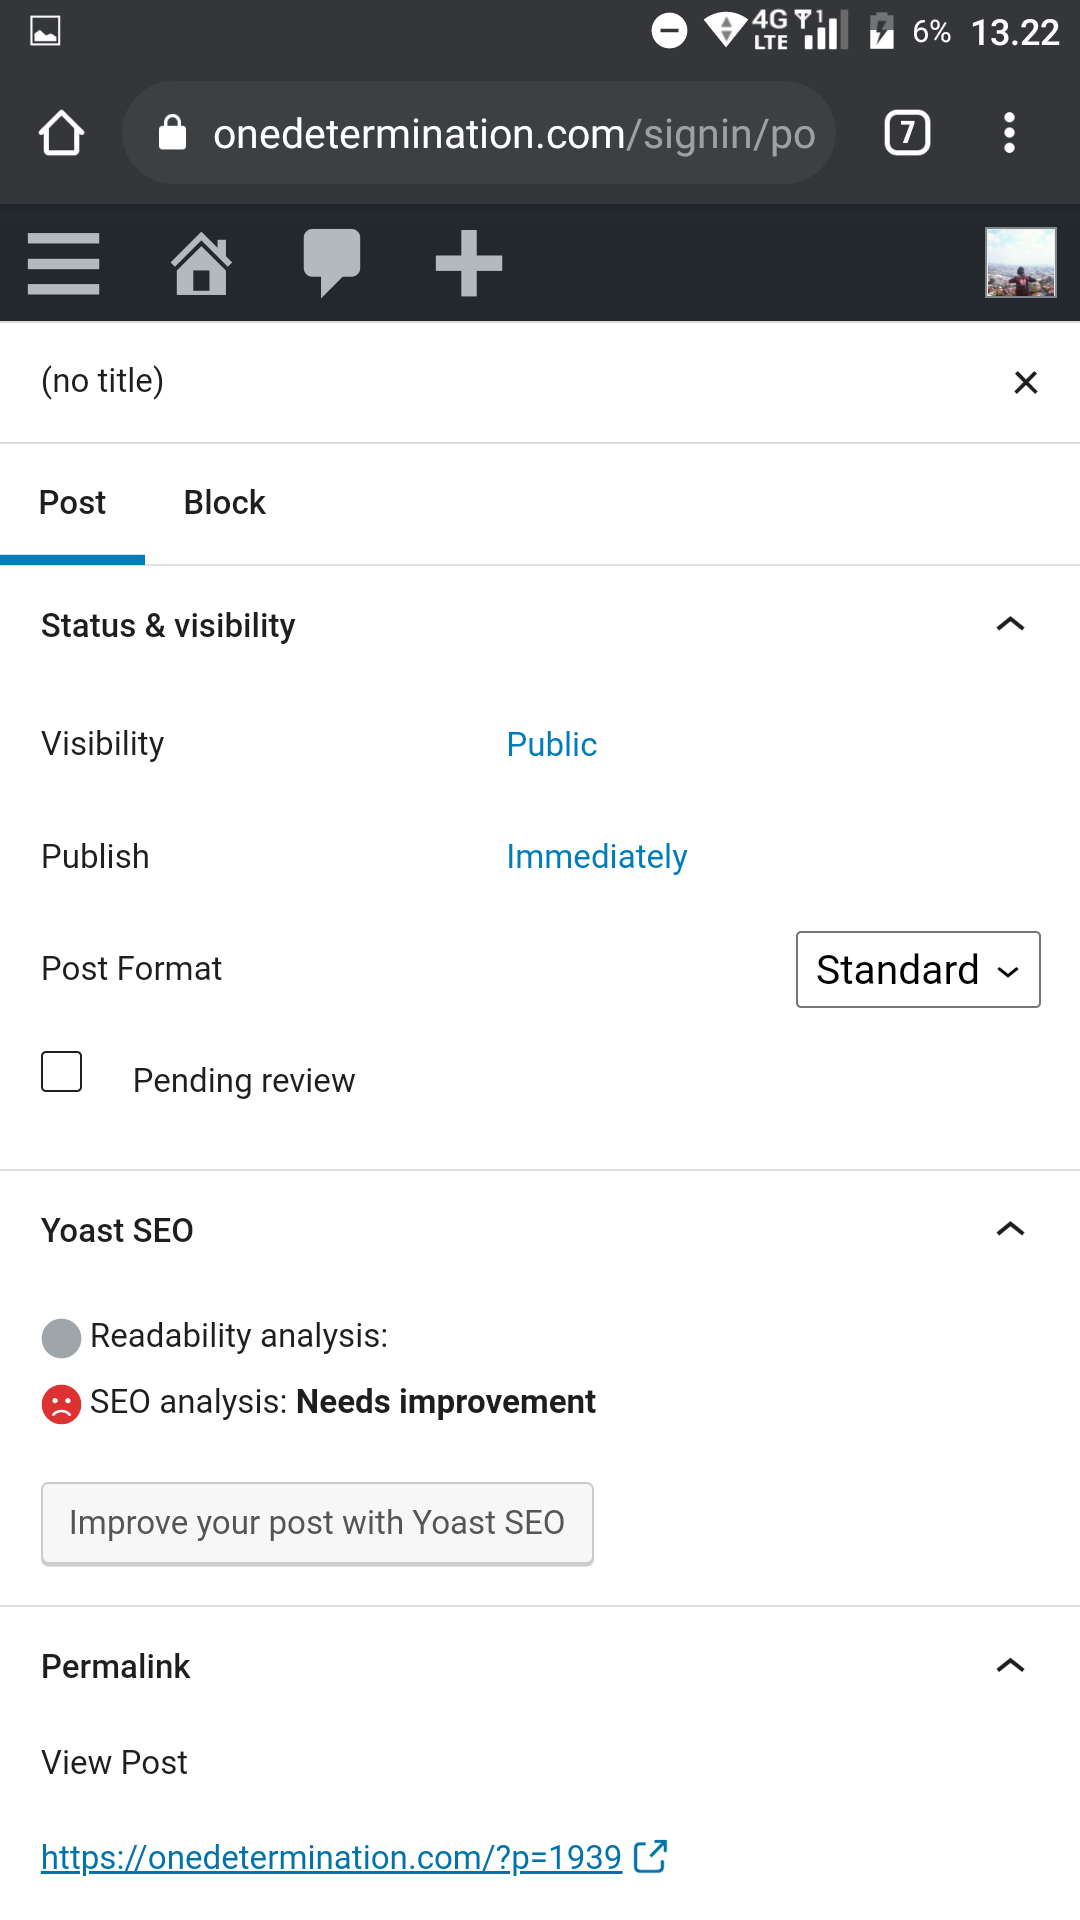
Task: Open the browser home button
Action: (x=61, y=133)
